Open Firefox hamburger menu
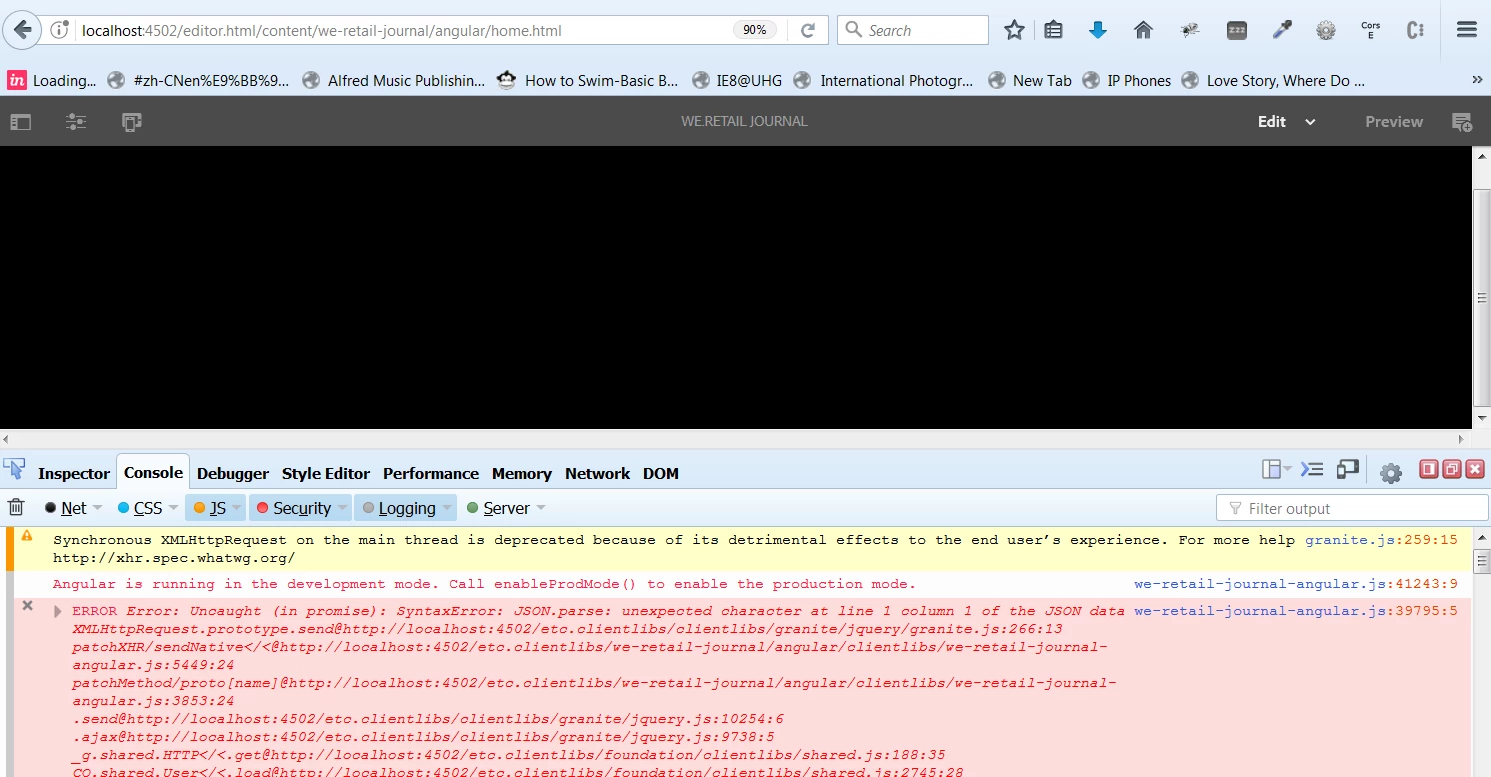This screenshot has width=1491, height=777. point(1467,30)
